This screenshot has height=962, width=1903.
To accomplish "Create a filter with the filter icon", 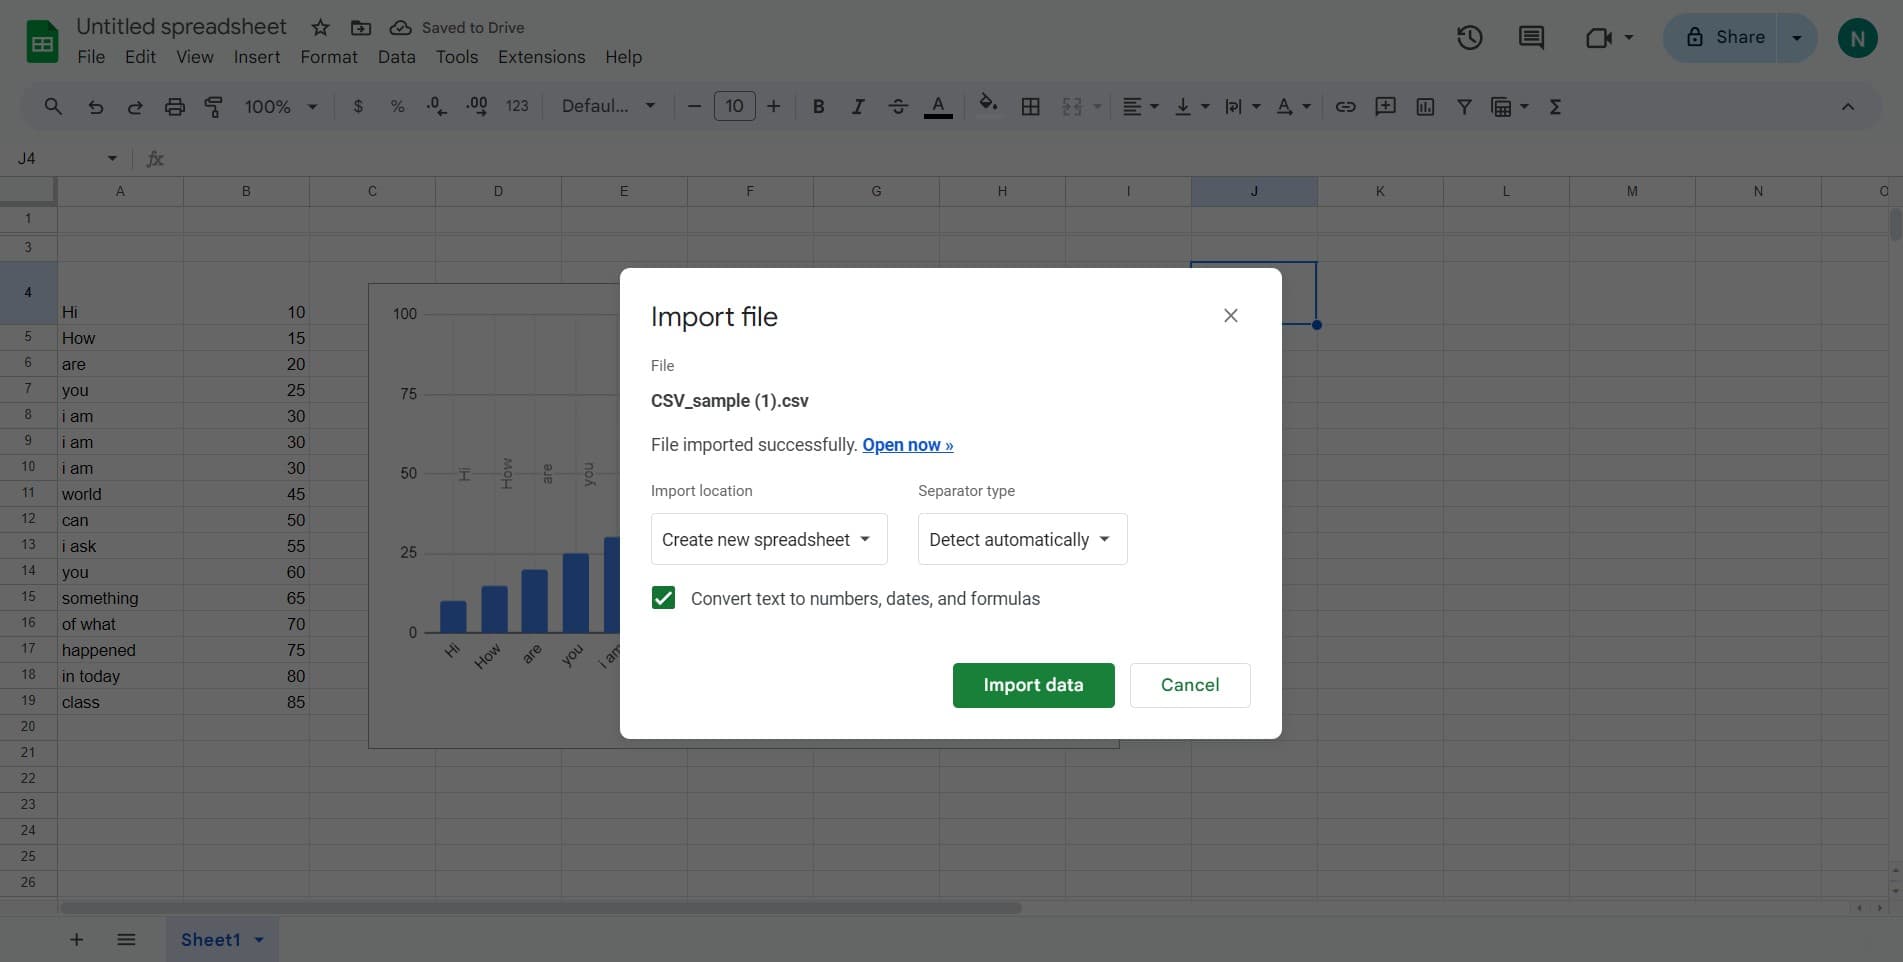I will tap(1464, 106).
